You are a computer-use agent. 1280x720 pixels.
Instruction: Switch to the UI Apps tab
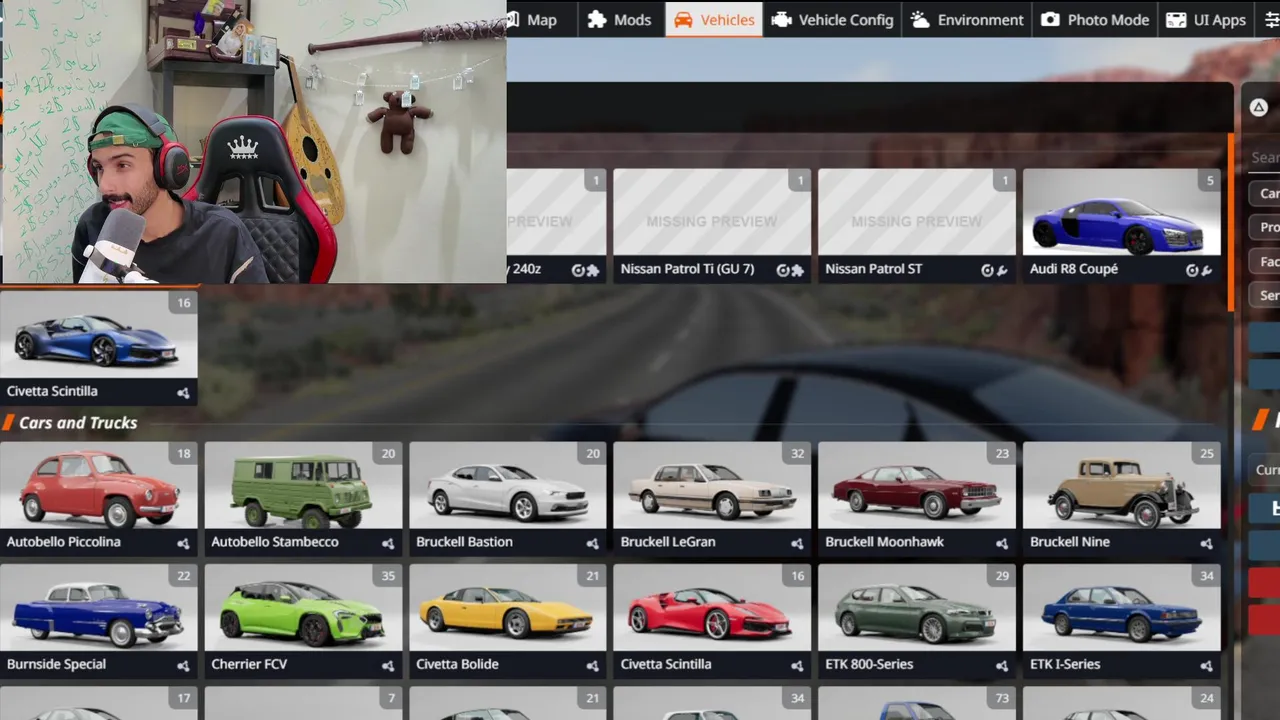pos(1206,20)
